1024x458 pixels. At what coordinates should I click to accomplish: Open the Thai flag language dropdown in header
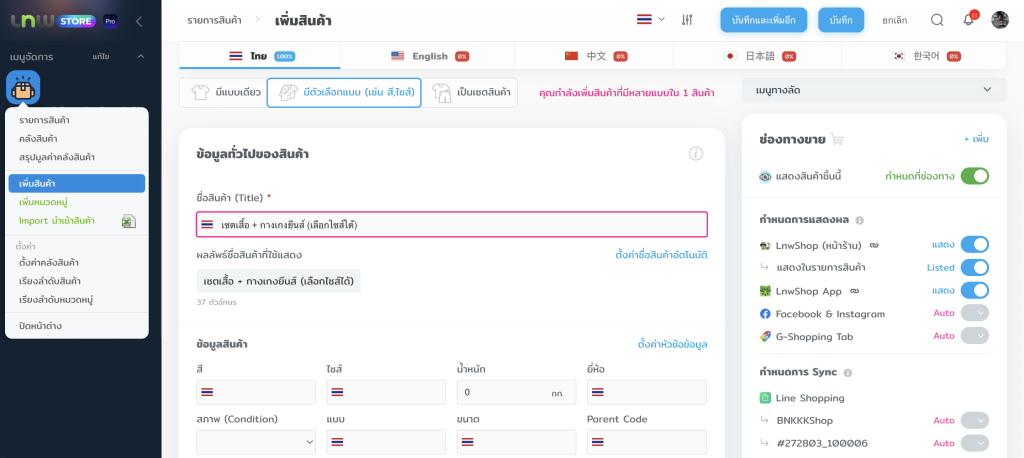650,20
